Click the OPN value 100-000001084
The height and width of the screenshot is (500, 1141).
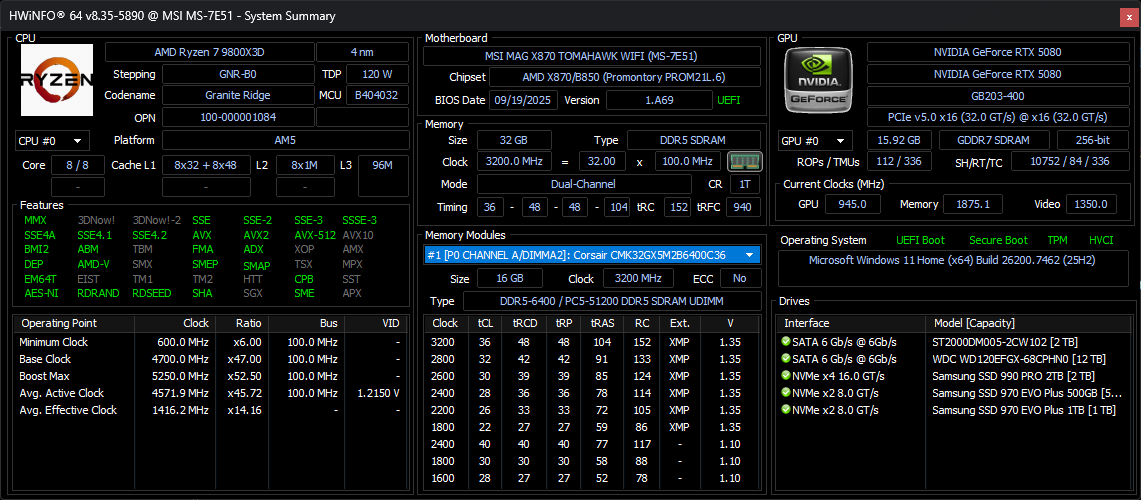(x=237, y=117)
